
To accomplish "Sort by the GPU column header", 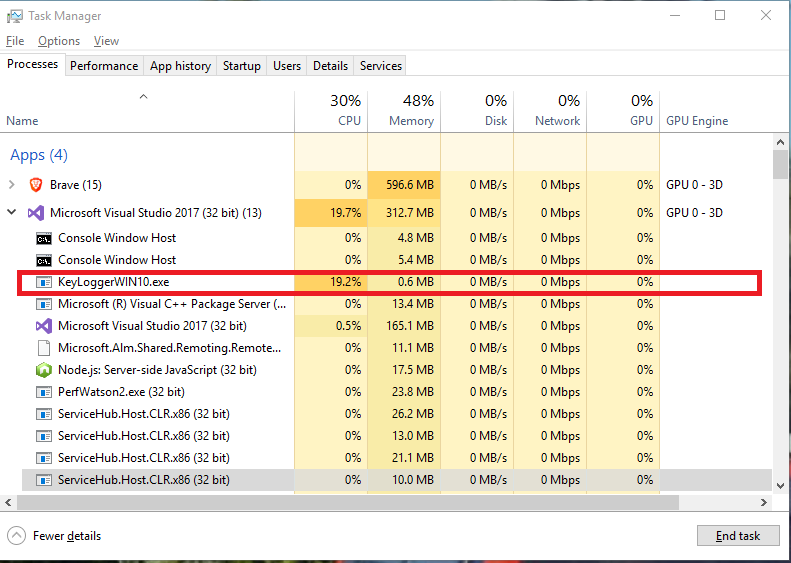I will pyautogui.click(x=624, y=111).
